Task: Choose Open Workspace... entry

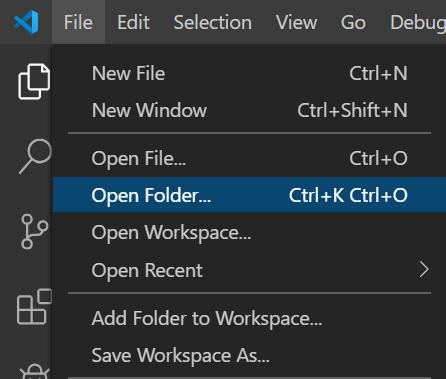Action: [x=249, y=232]
